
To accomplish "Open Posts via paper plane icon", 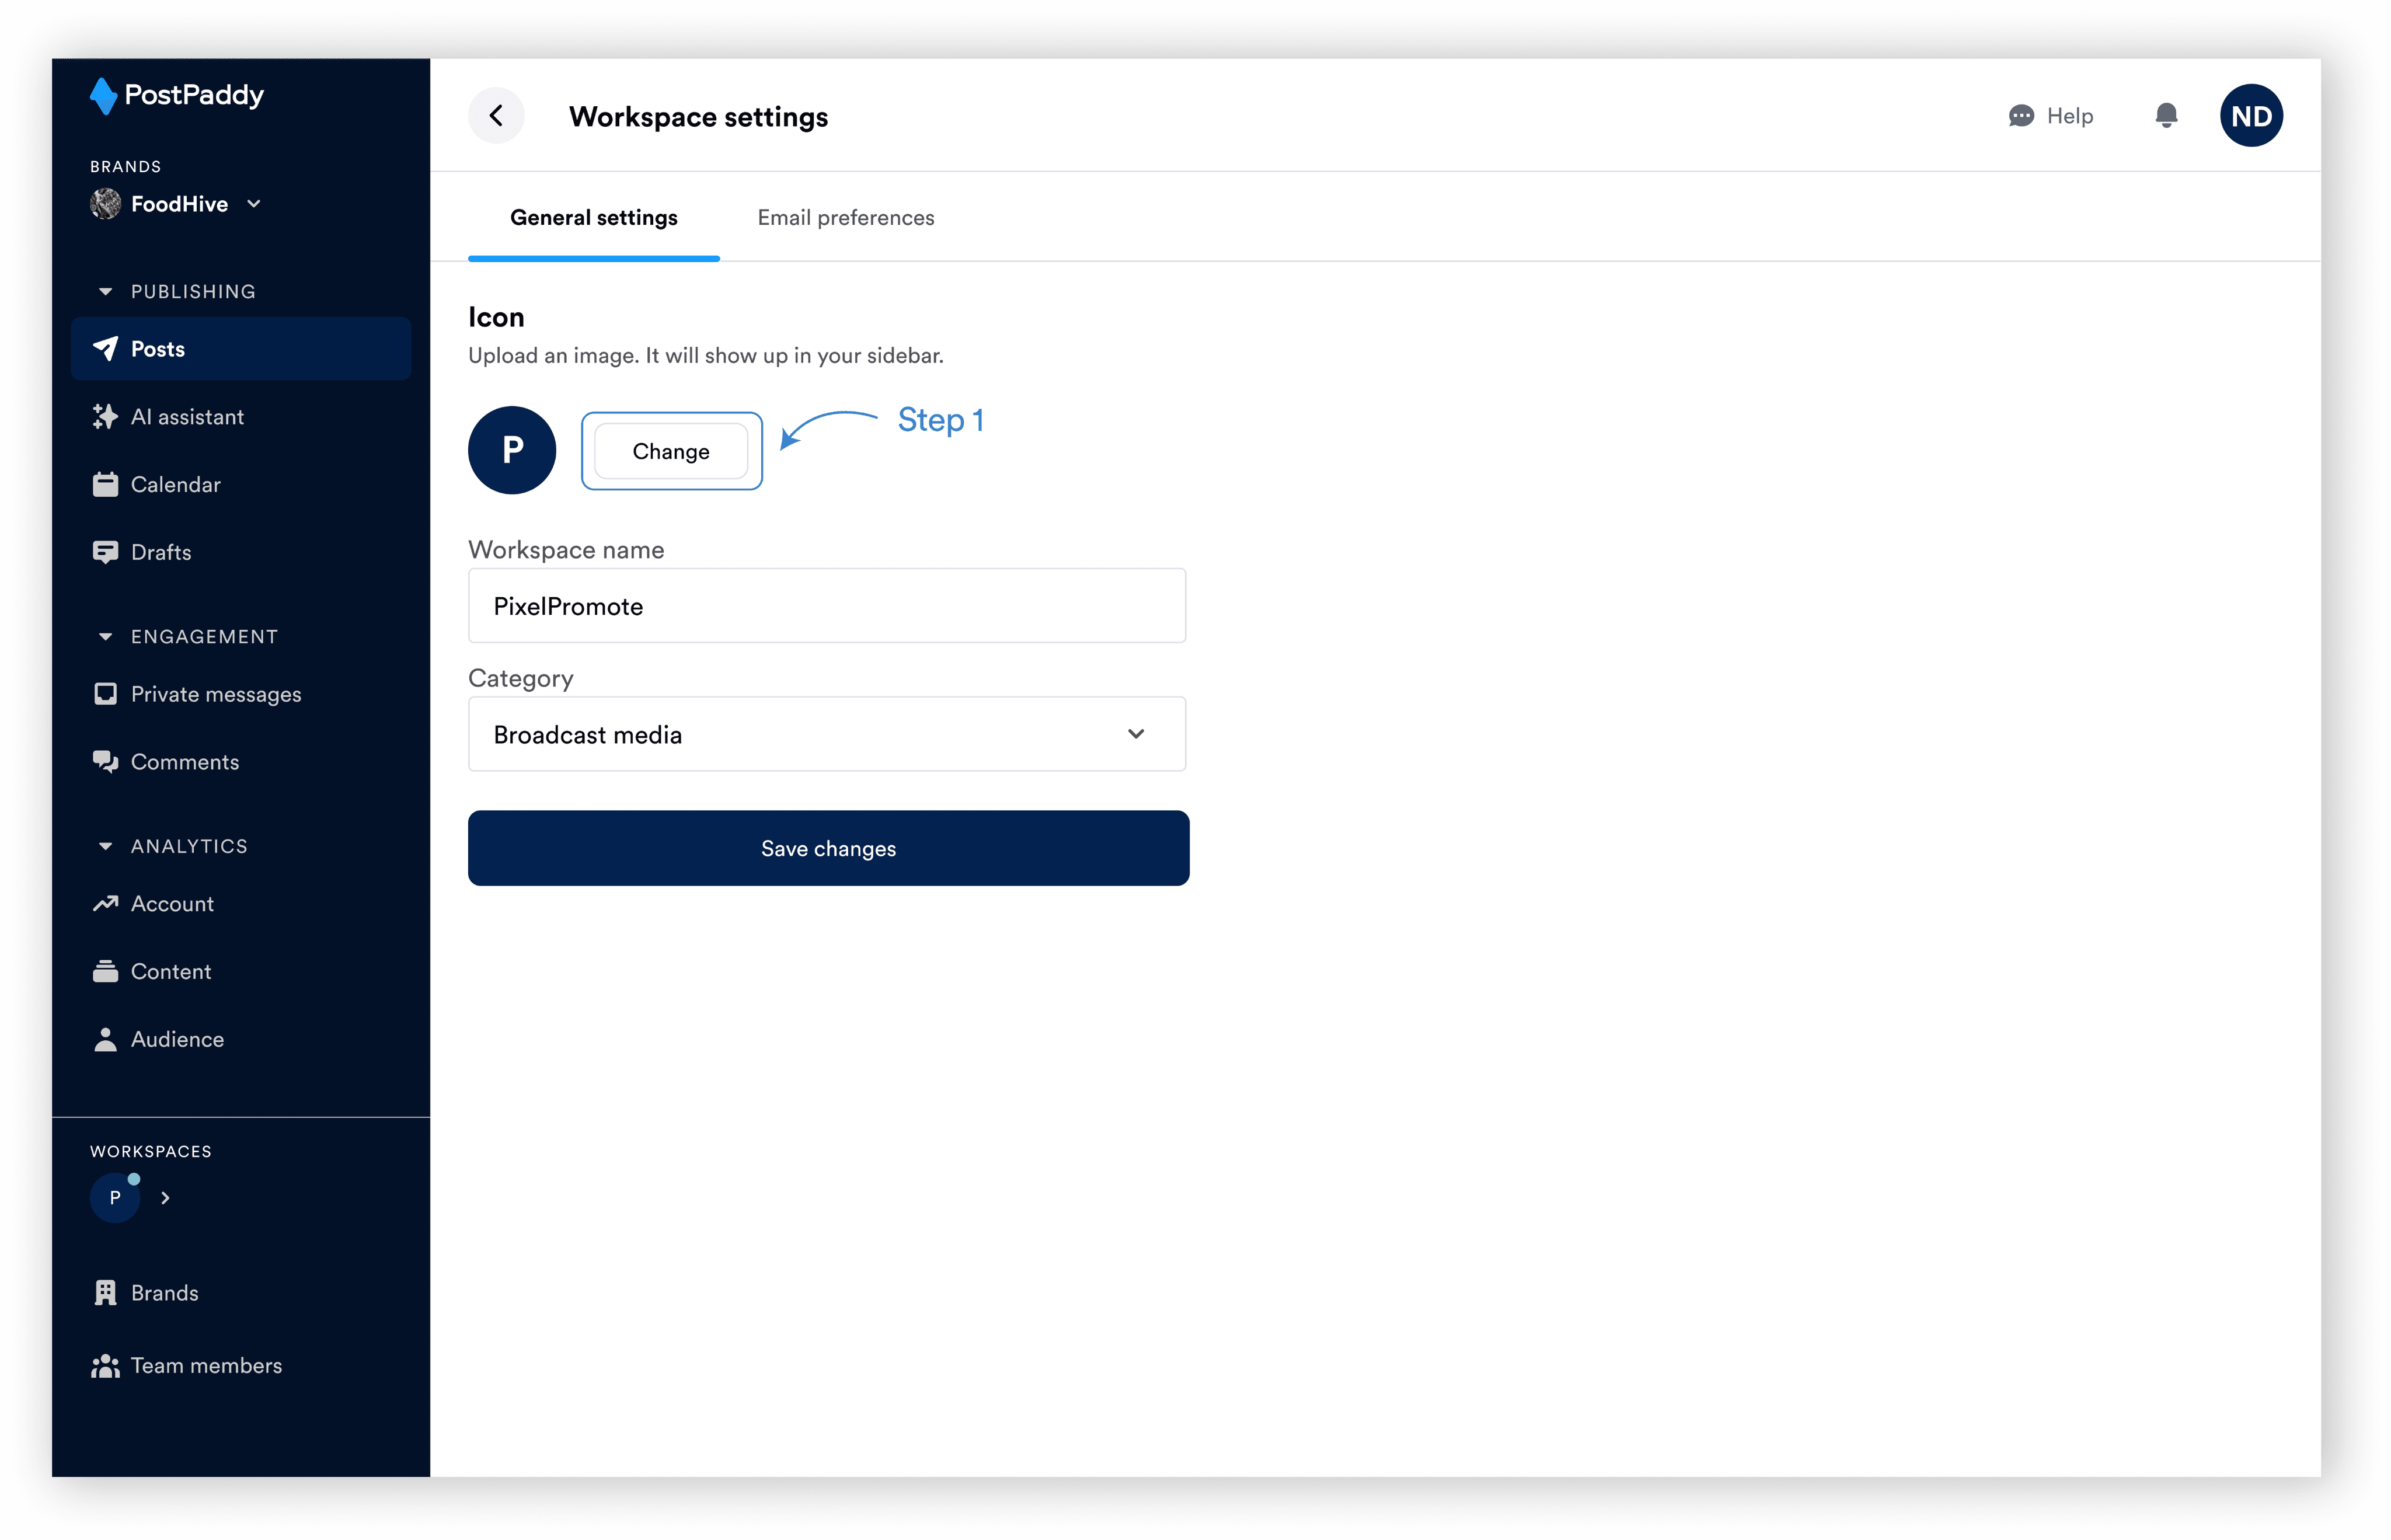I will 105,349.
